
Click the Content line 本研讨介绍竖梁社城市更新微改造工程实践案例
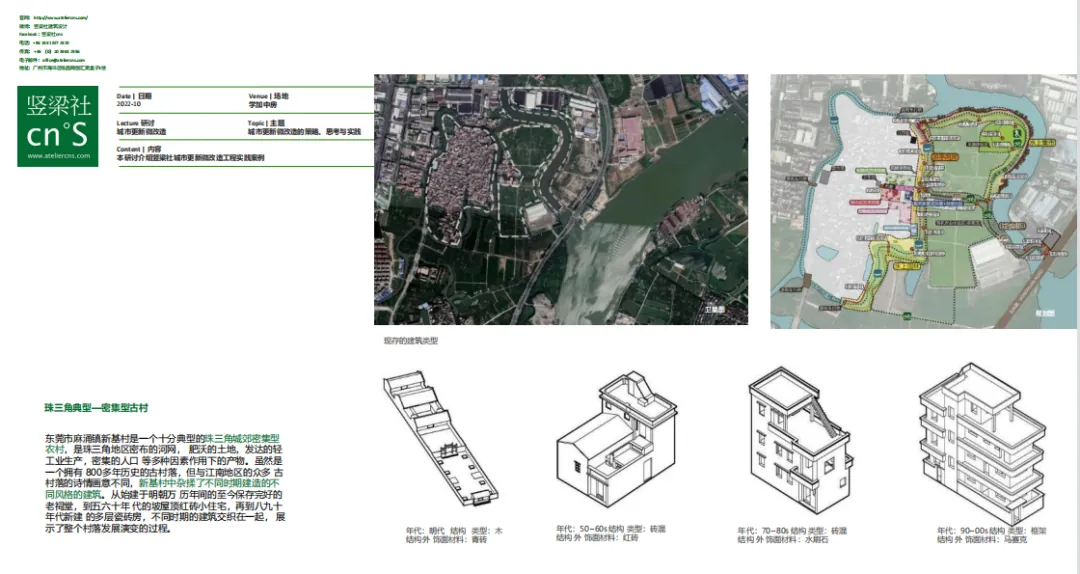pyautogui.click(x=190, y=158)
